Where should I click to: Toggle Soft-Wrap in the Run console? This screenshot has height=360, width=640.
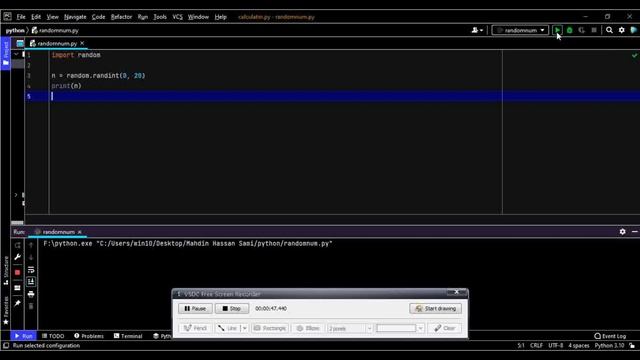(x=31, y=270)
